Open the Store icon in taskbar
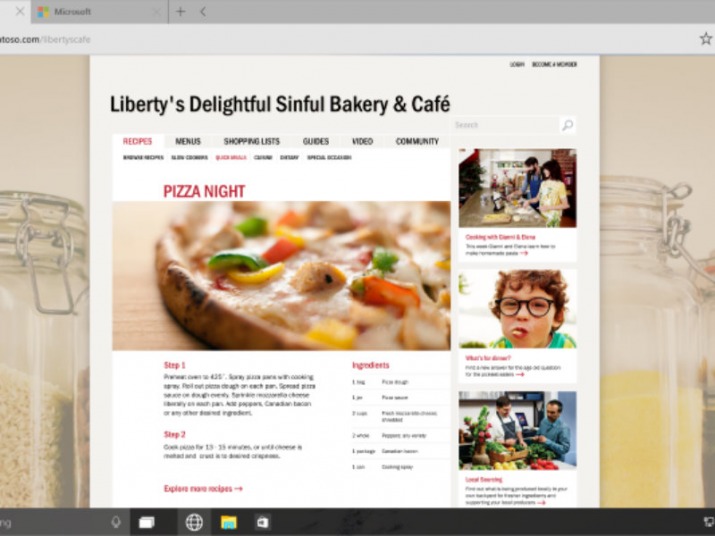This screenshot has width=715, height=536. (263, 522)
